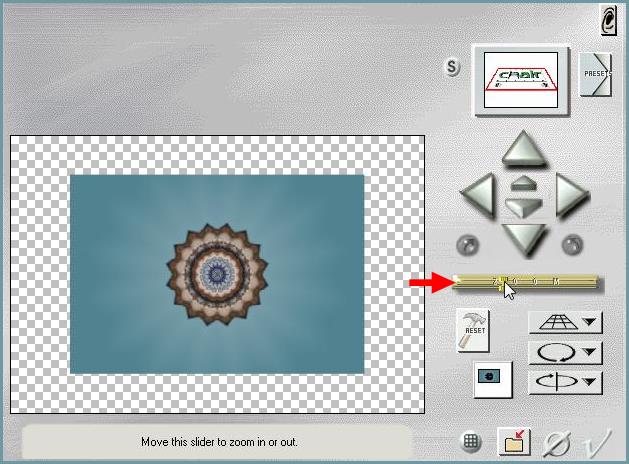
Task: Reset settings with the hammer button
Action: click(472, 329)
